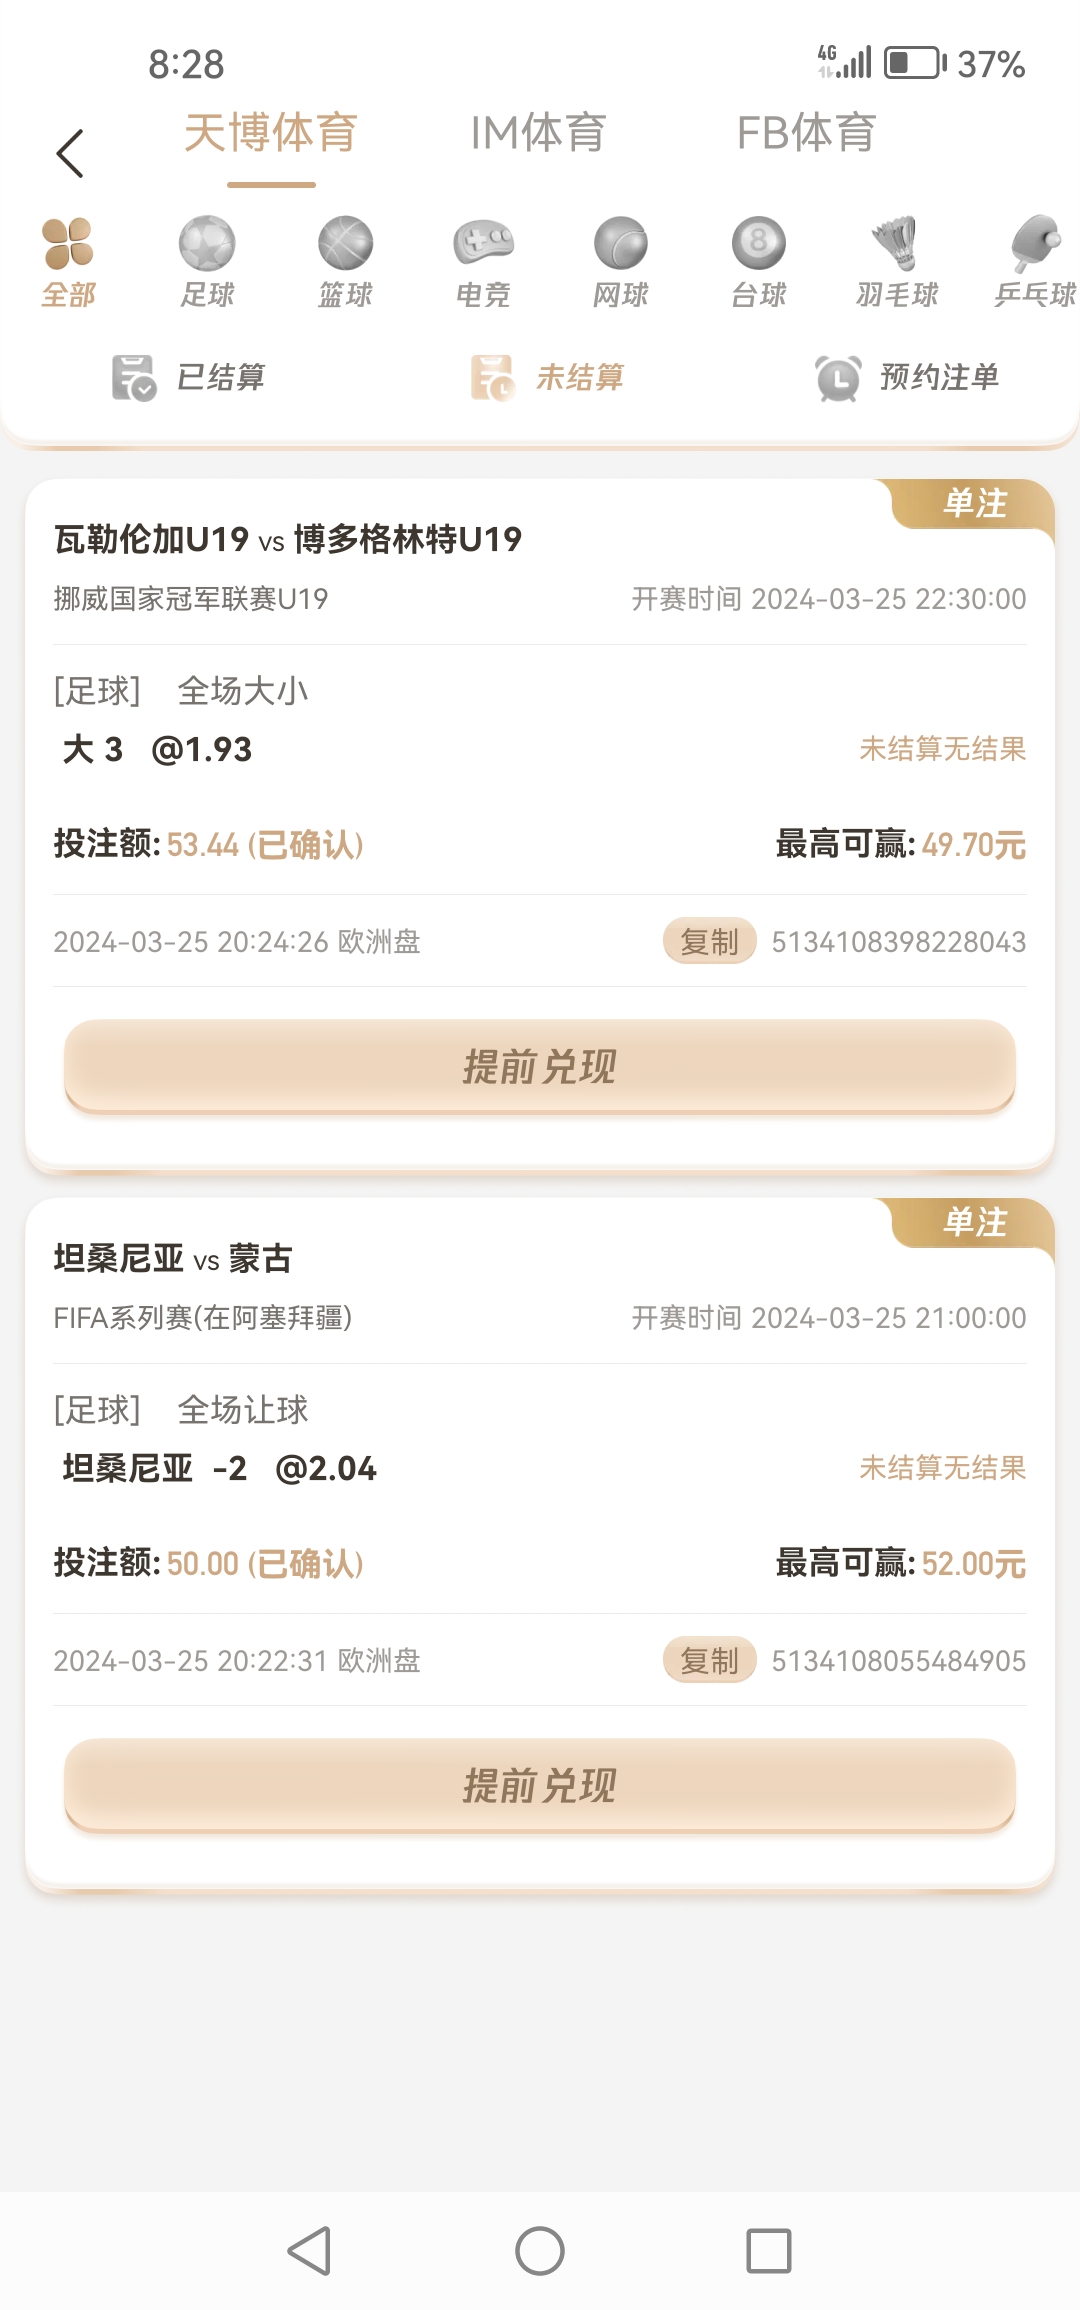This screenshot has height=2310, width=1080.
Task: Switch to the IM体育 tab
Action: (x=538, y=134)
